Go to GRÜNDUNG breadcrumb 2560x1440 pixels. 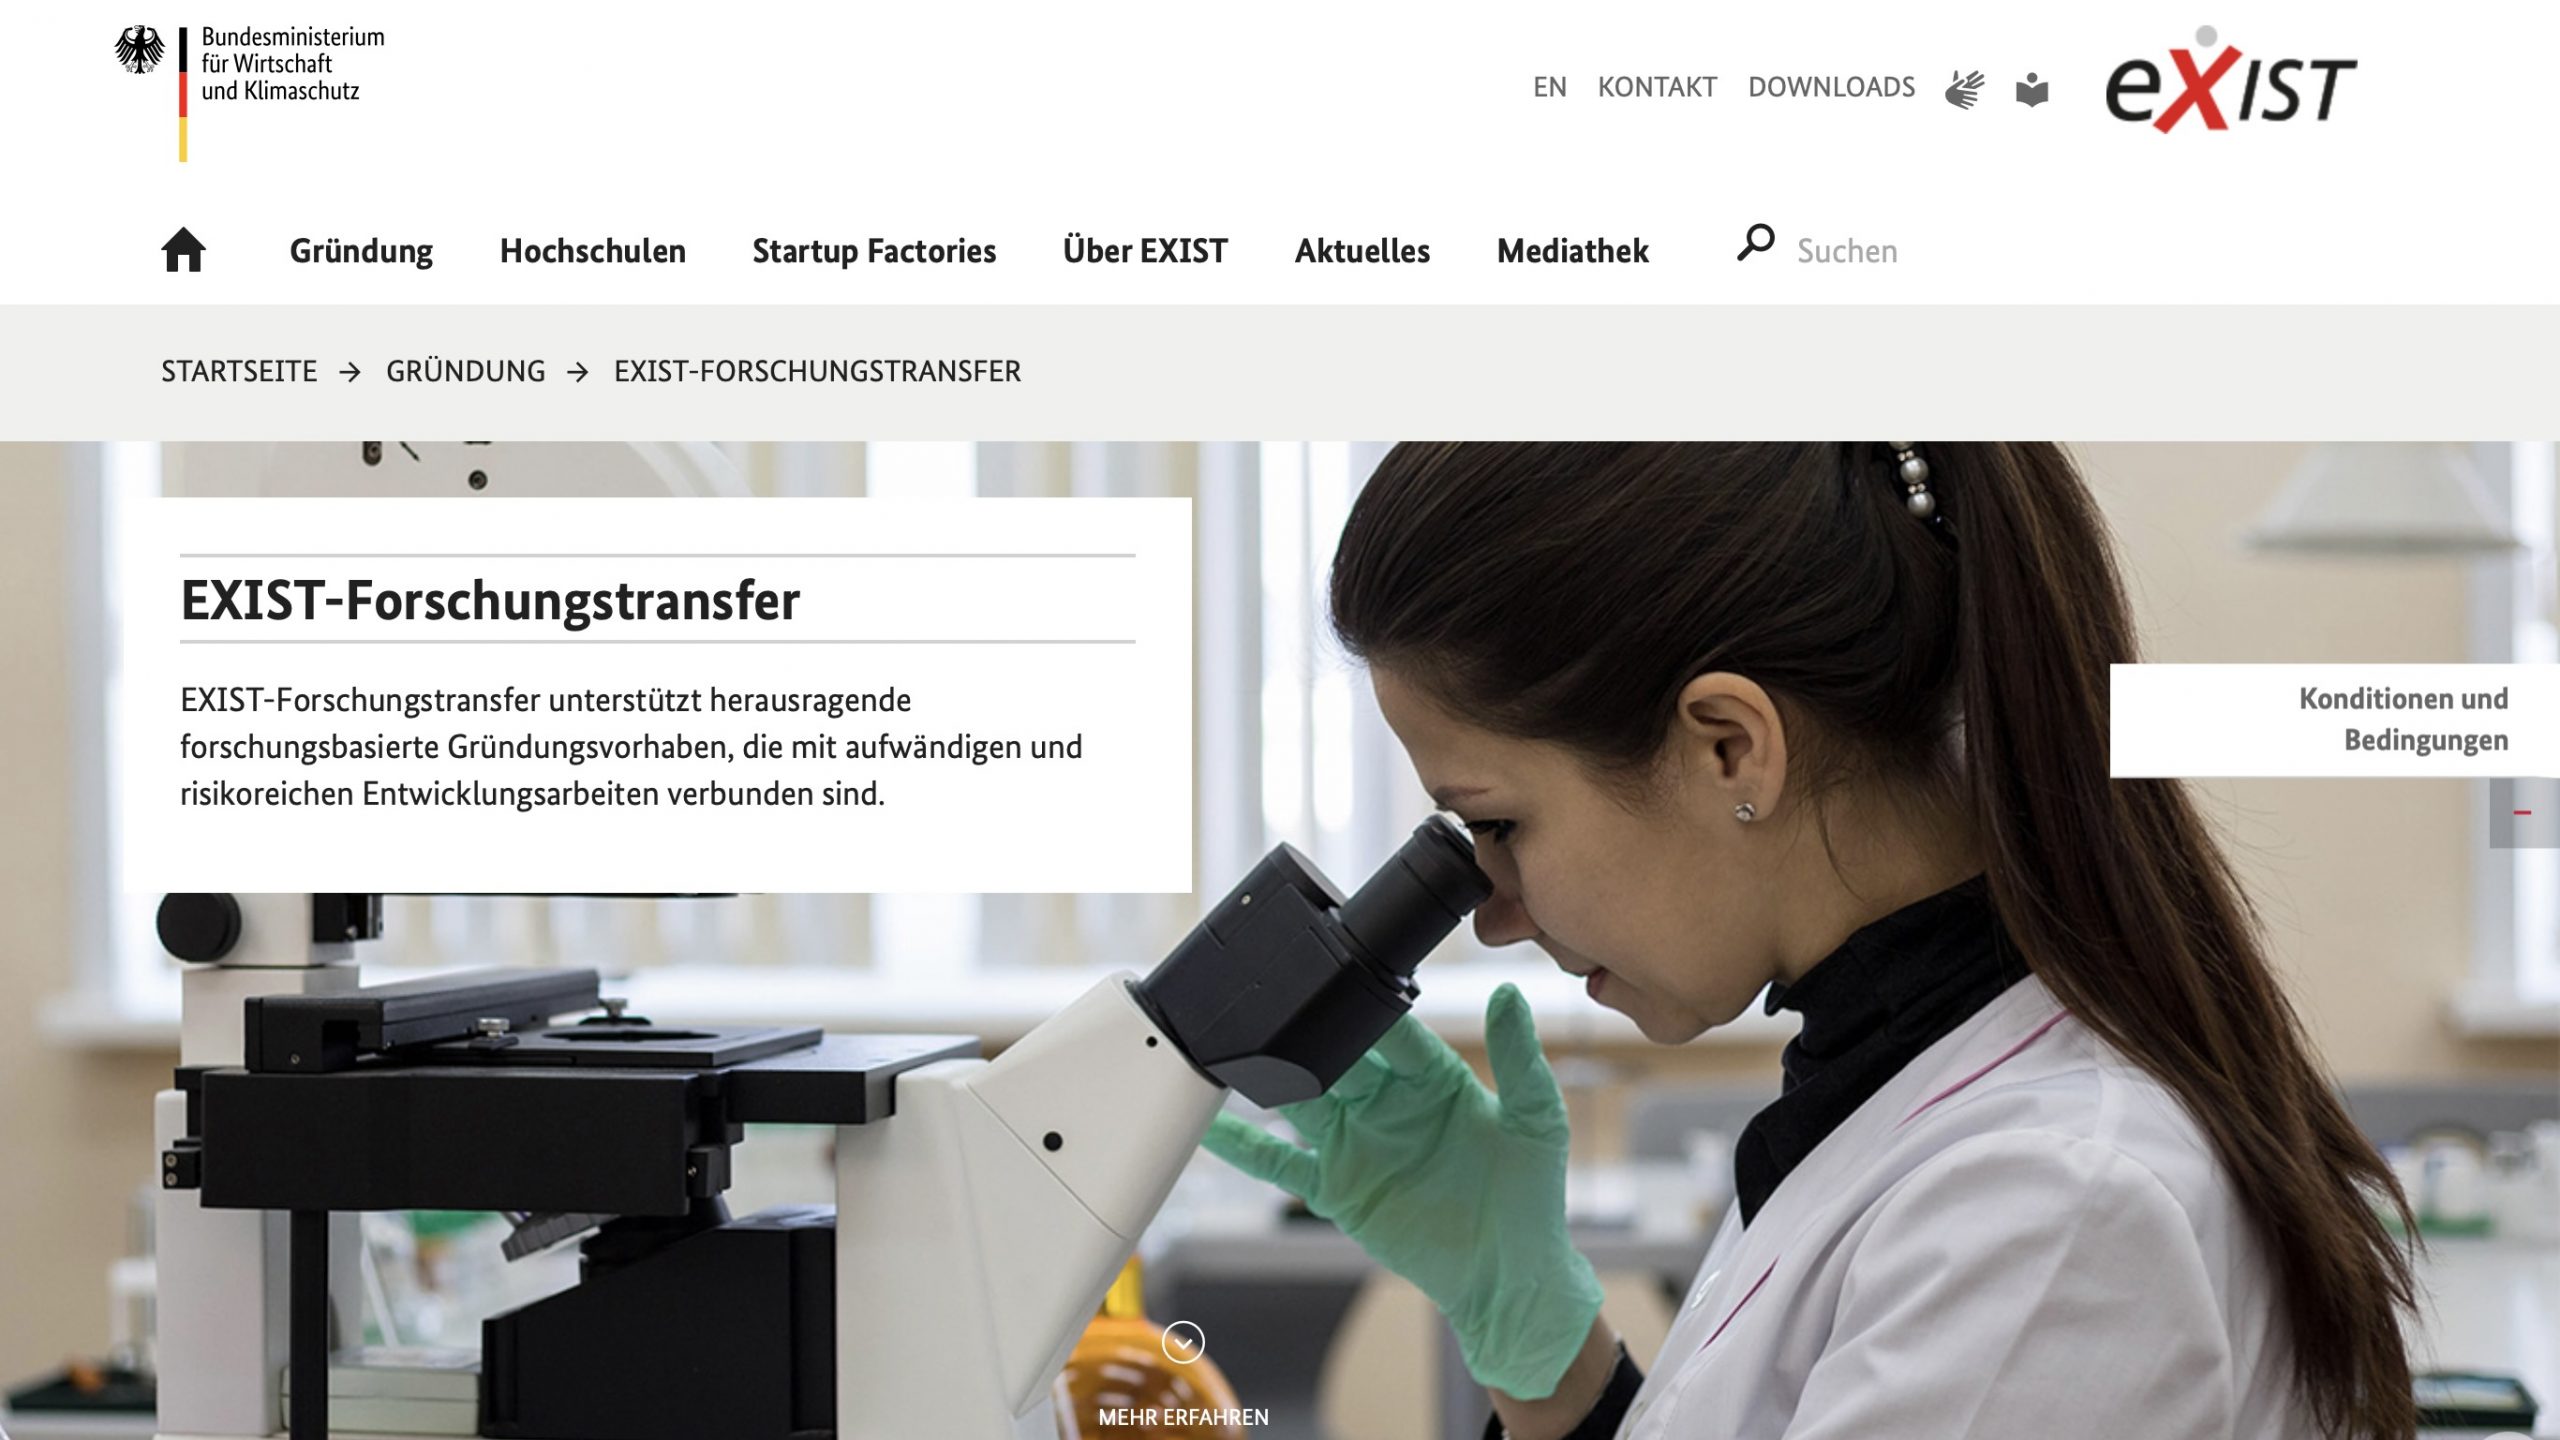tap(466, 371)
